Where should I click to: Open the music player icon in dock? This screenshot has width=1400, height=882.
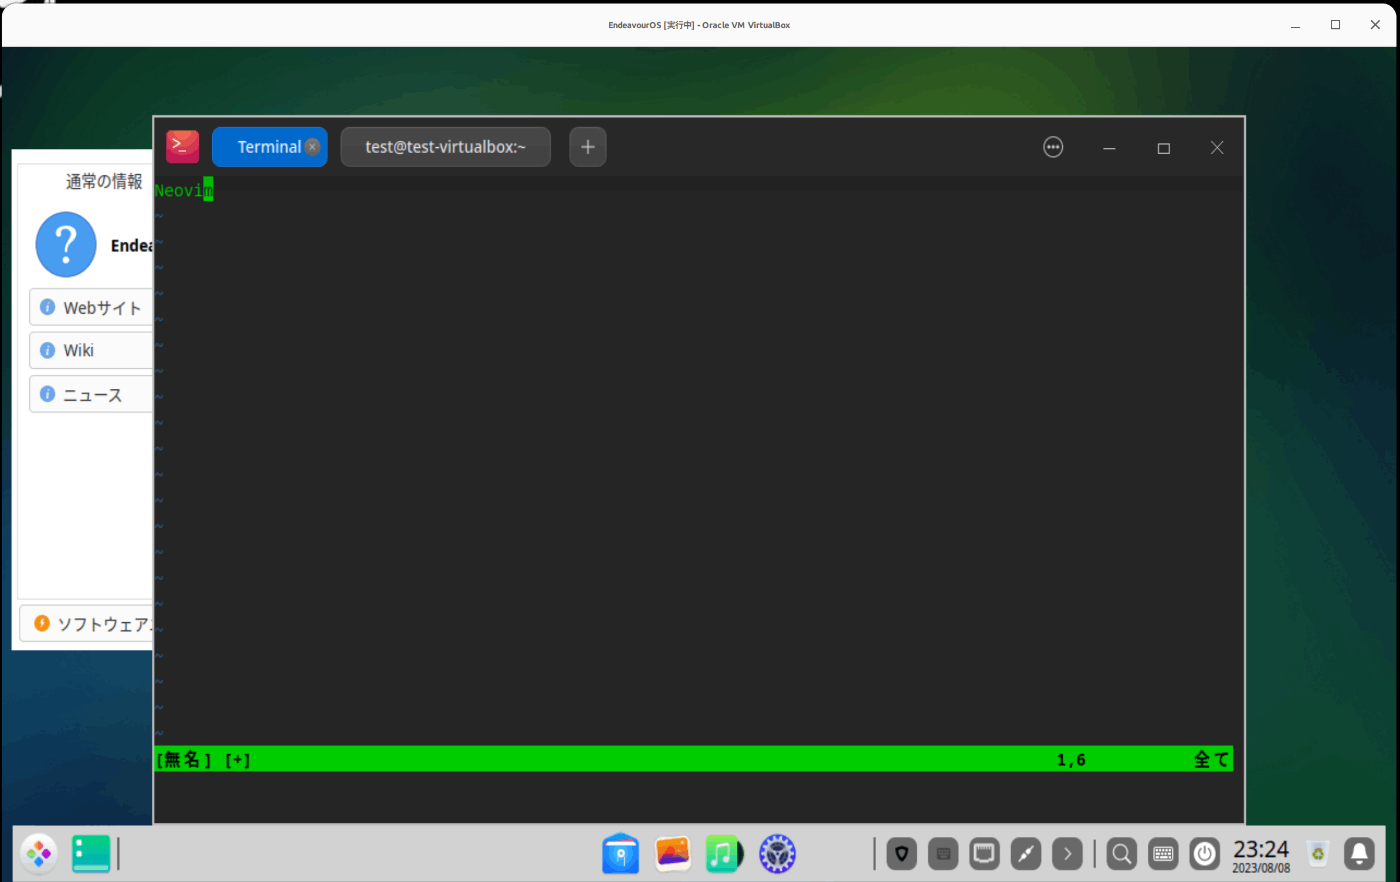(x=725, y=854)
